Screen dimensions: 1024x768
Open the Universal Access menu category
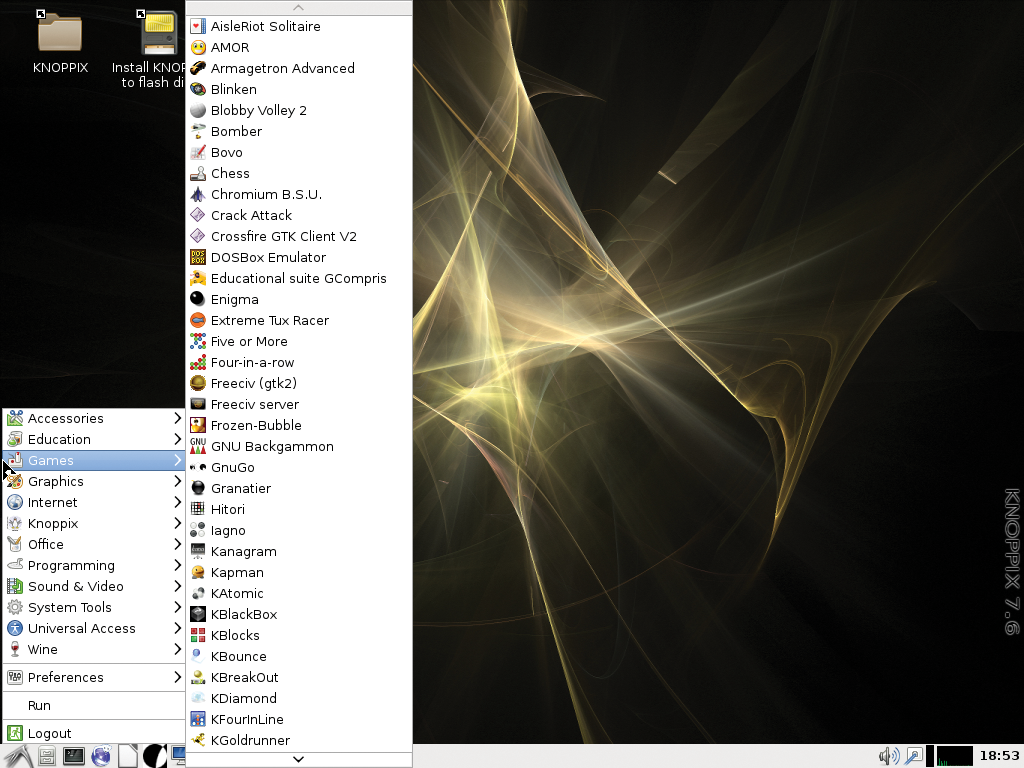click(x=94, y=628)
